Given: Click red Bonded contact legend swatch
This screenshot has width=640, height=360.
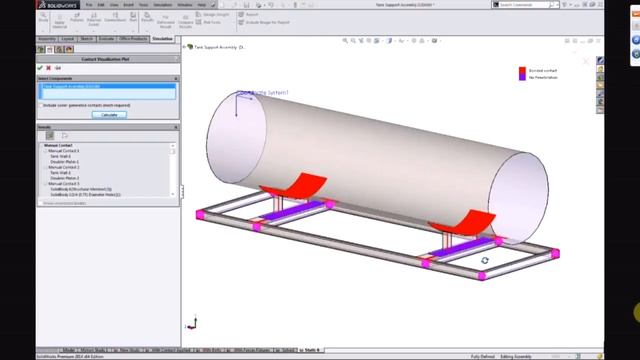Looking at the screenshot, I should pyautogui.click(x=522, y=70).
